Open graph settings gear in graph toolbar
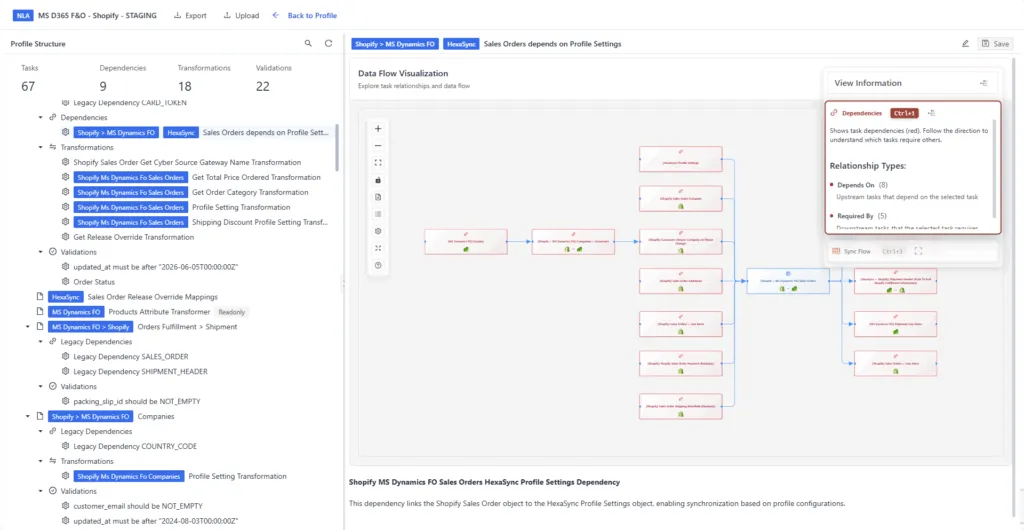 pyautogui.click(x=378, y=231)
